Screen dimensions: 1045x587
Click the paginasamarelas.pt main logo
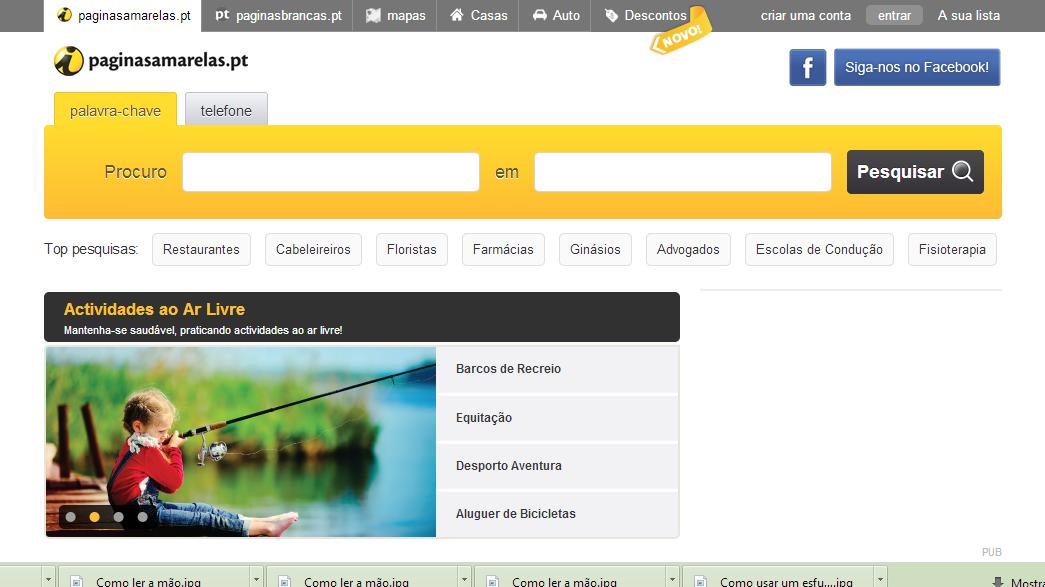tap(151, 61)
